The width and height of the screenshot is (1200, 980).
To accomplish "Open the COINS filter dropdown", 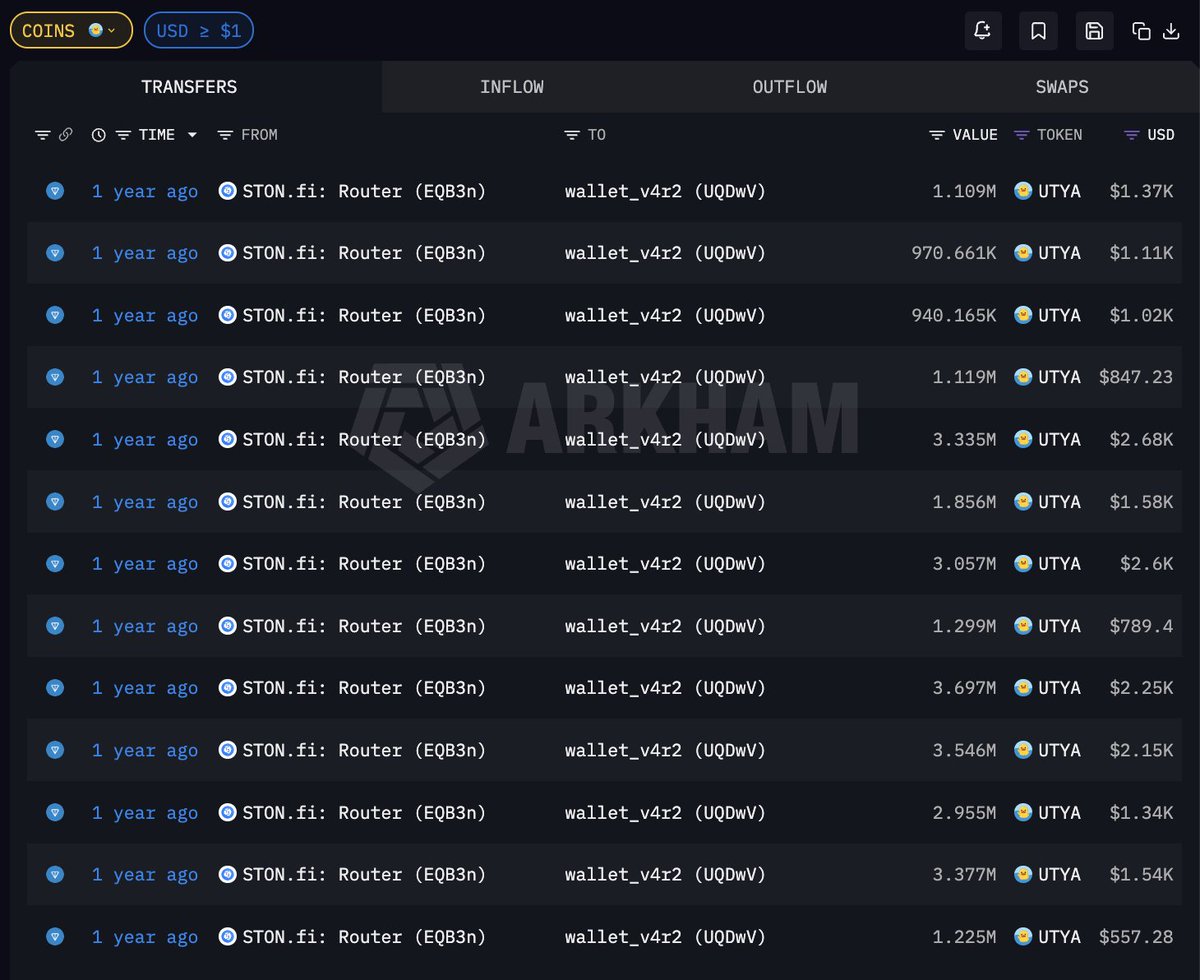I will point(71,31).
